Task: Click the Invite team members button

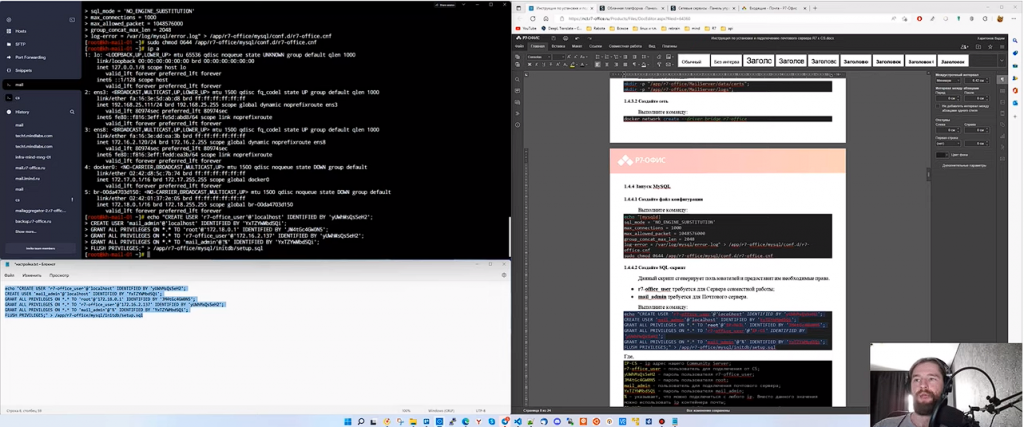Action: click(x=40, y=248)
